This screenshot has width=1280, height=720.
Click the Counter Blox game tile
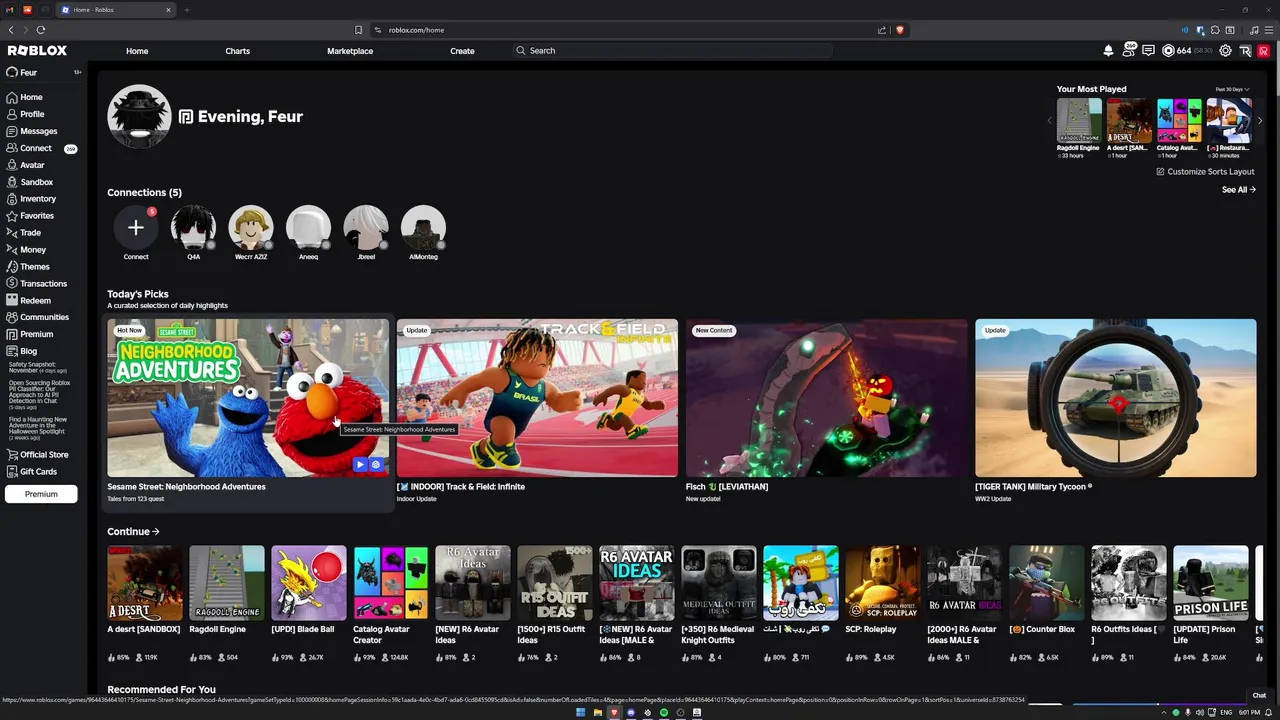[1046, 583]
